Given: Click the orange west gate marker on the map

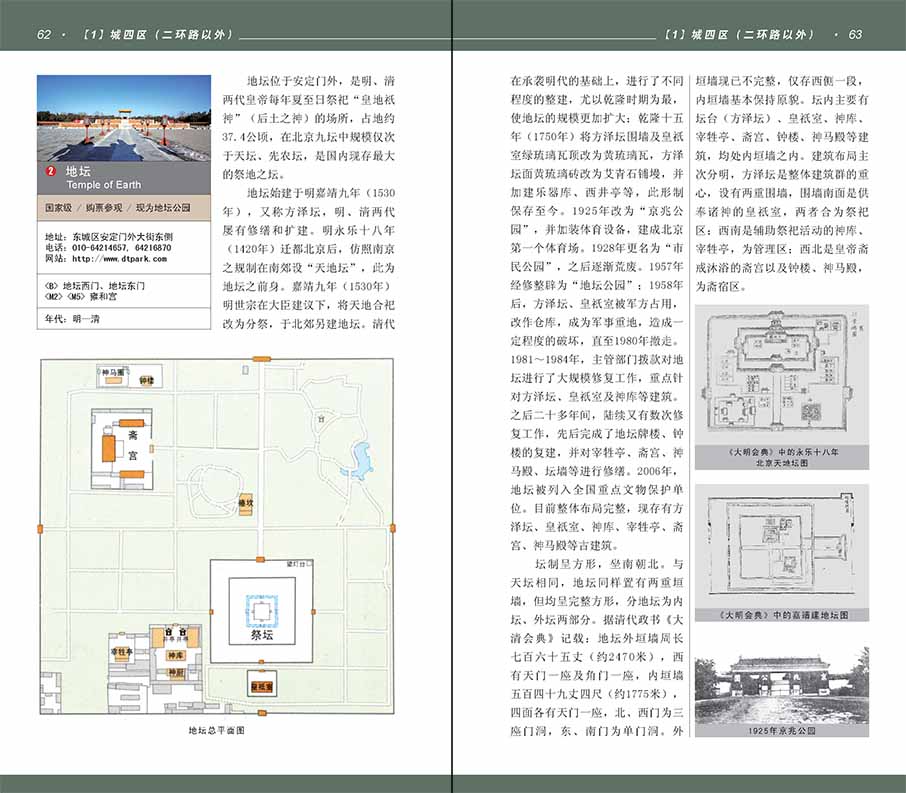Looking at the screenshot, I should 40,529.
